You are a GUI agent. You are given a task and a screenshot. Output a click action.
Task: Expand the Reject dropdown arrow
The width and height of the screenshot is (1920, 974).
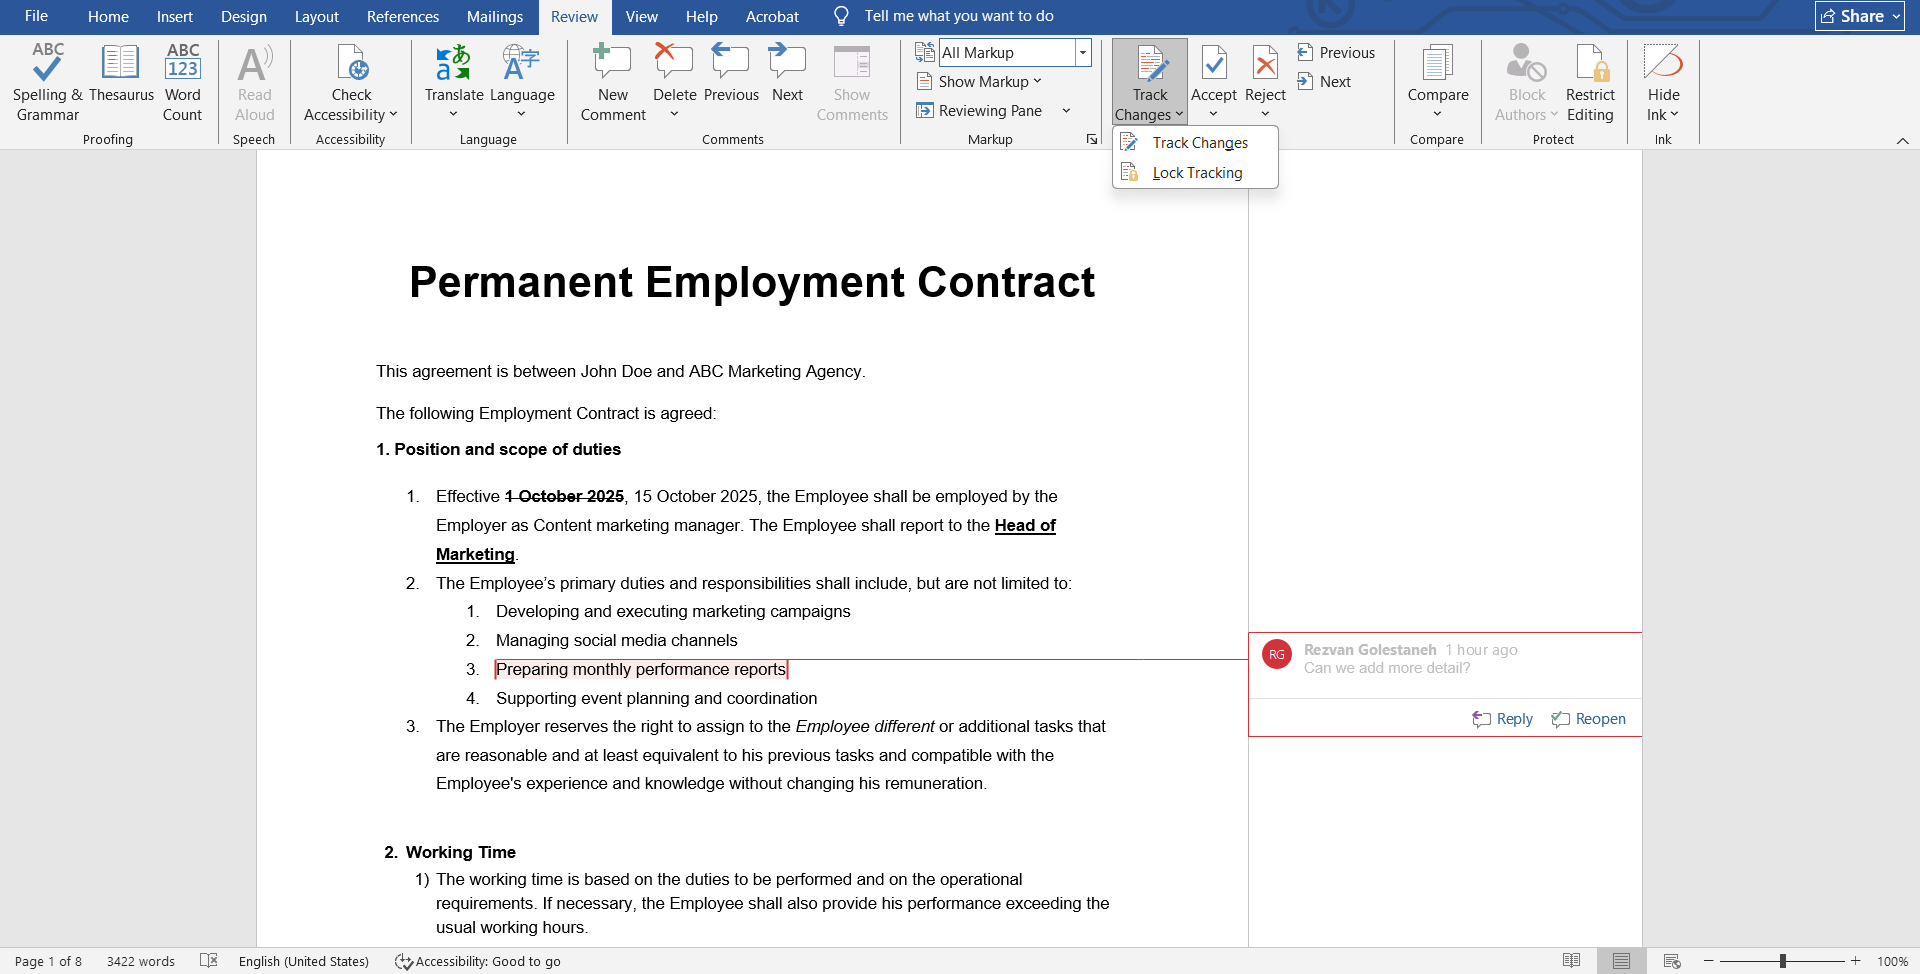coord(1265,114)
